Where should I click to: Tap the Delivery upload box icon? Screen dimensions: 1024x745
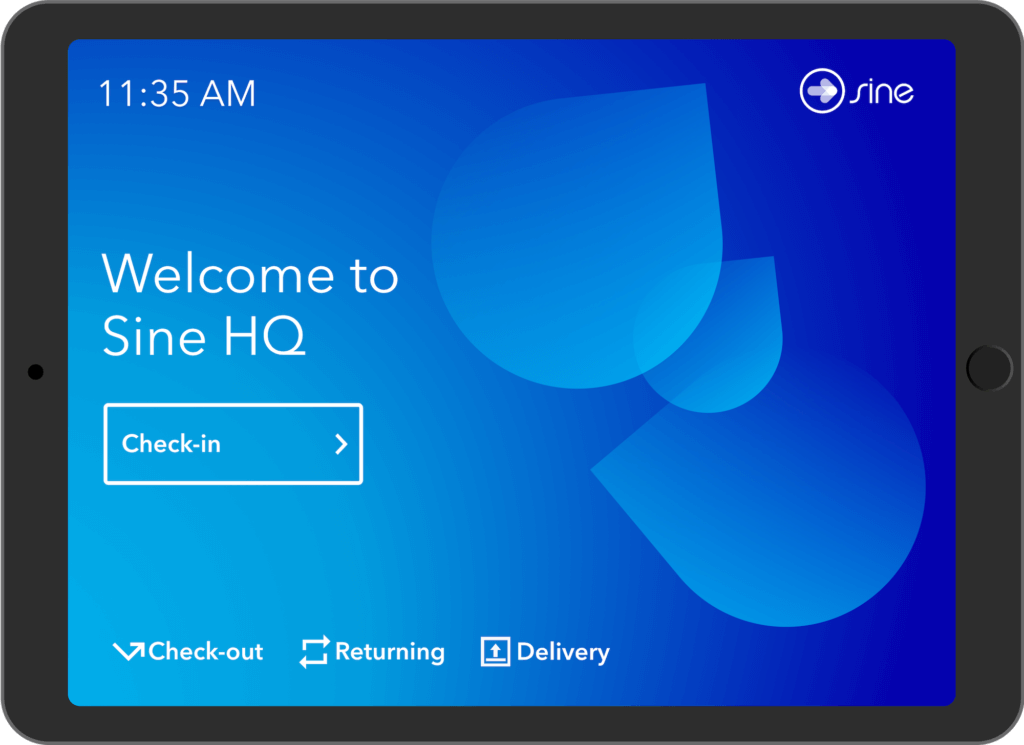[x=496, y=652]
